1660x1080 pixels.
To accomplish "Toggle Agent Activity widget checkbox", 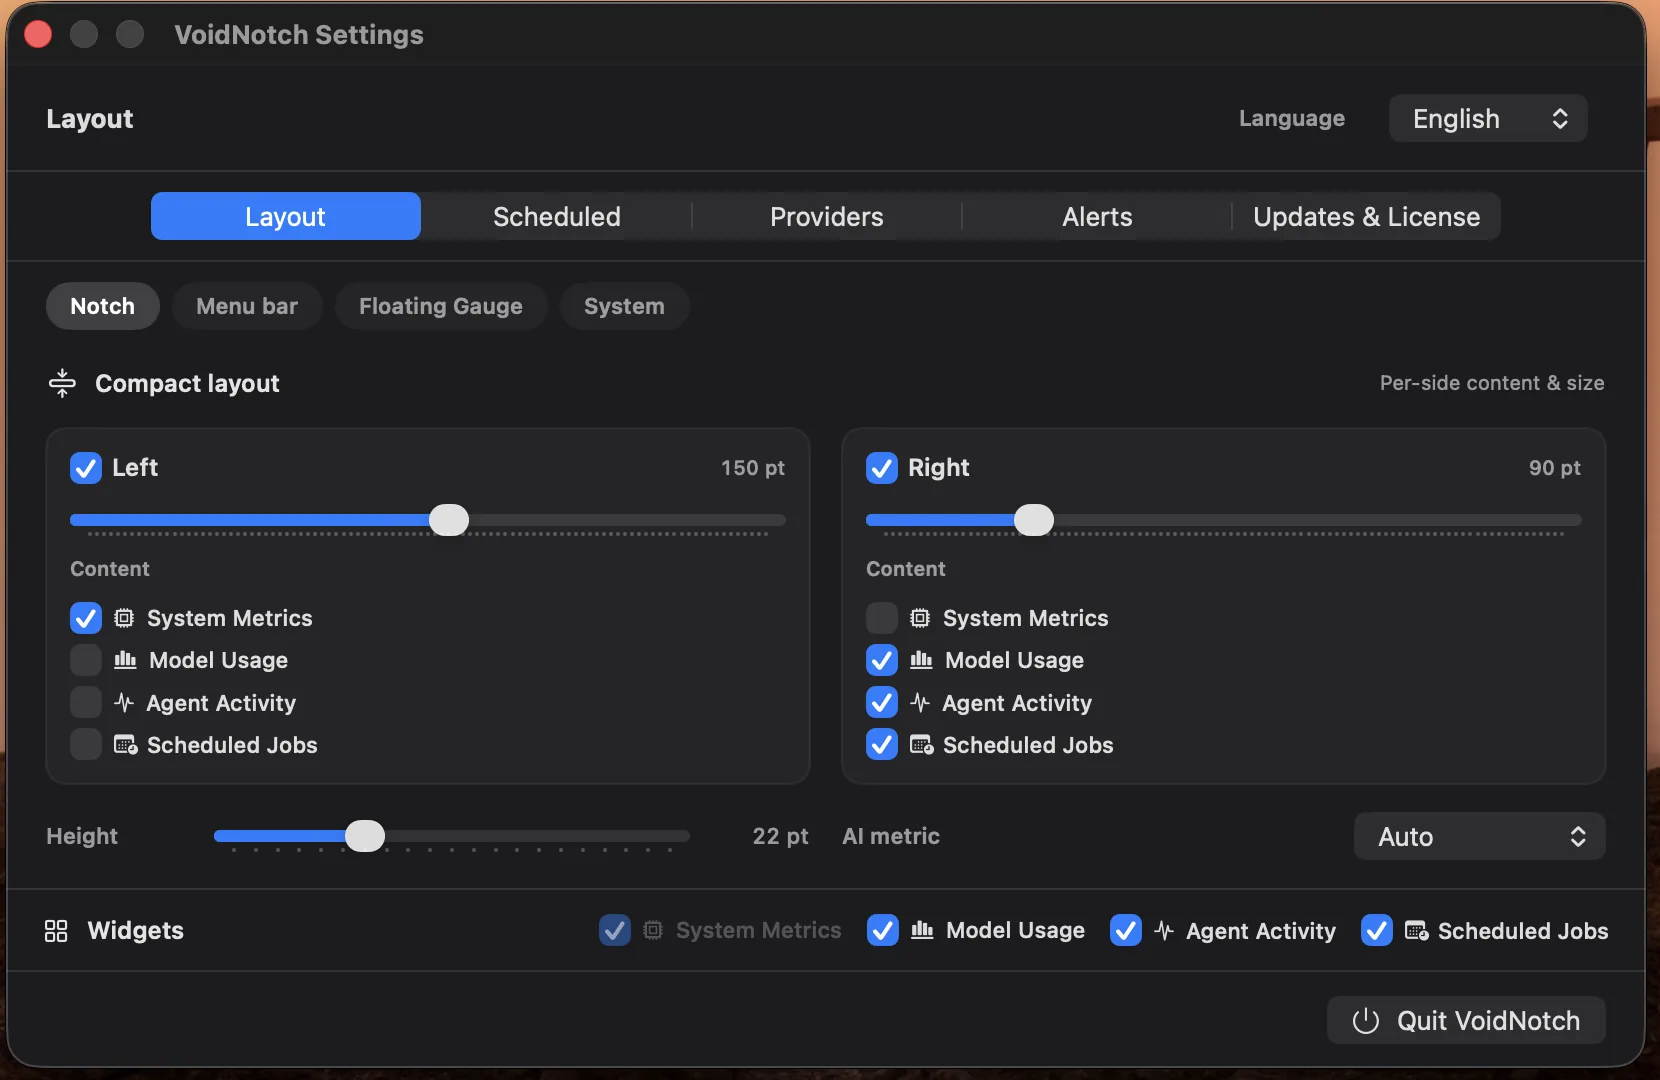I will click(1126, 930).
